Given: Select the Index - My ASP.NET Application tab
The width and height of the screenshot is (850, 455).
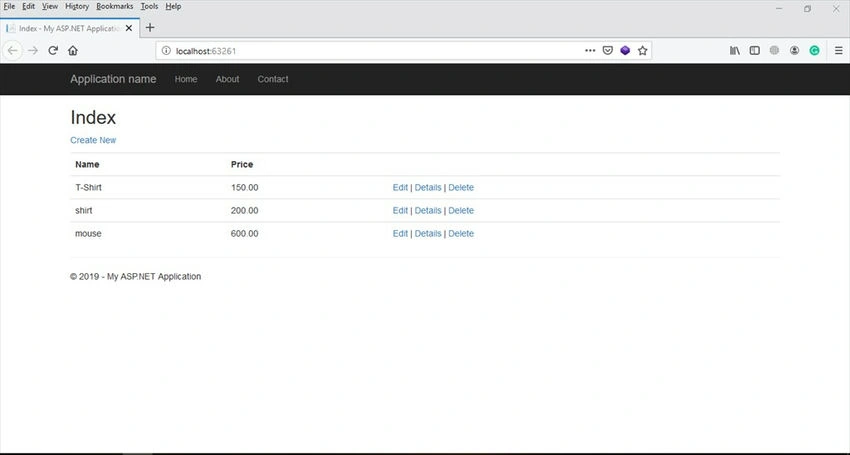Looking at the screenshot, I should click(x=69, y=28).
